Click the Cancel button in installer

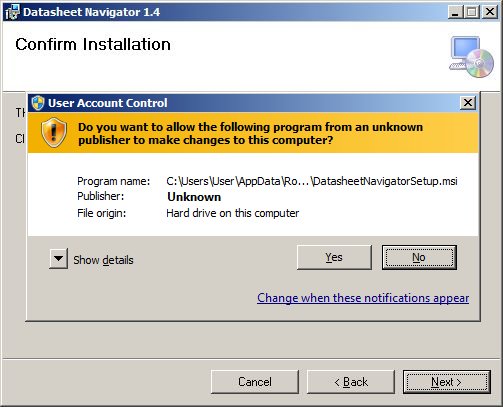click(255, 382)
